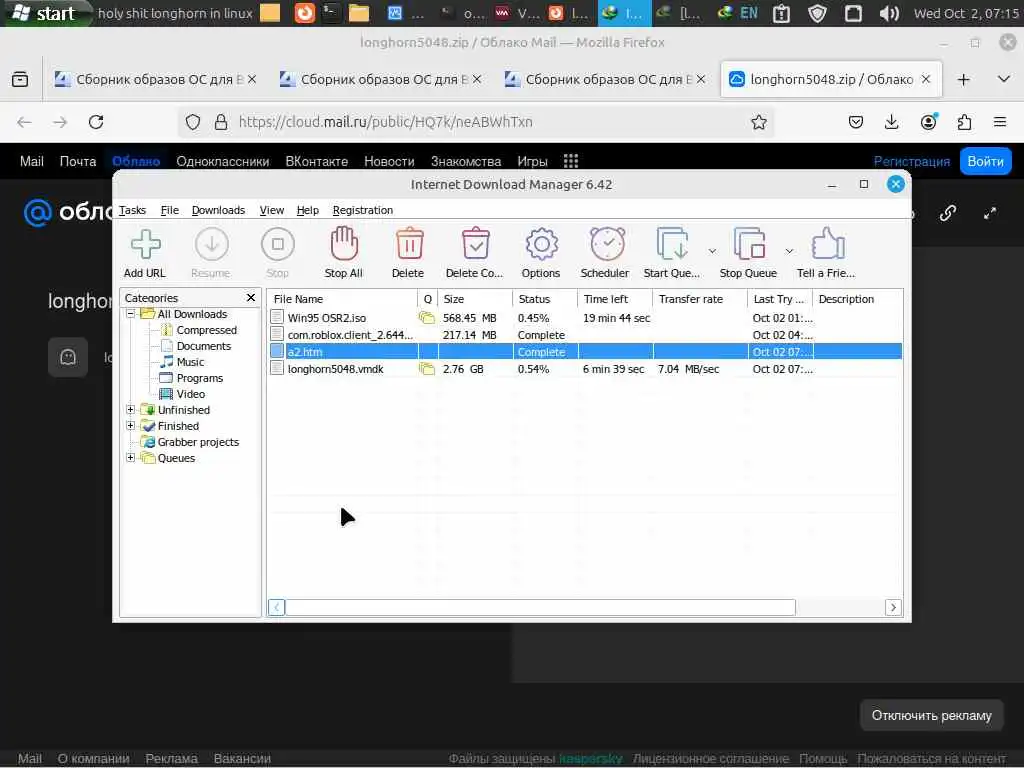Viewport: 1024px width, 768px height.
Task: Open Firefox list all tabs chevron
Action: (1004, 79)
